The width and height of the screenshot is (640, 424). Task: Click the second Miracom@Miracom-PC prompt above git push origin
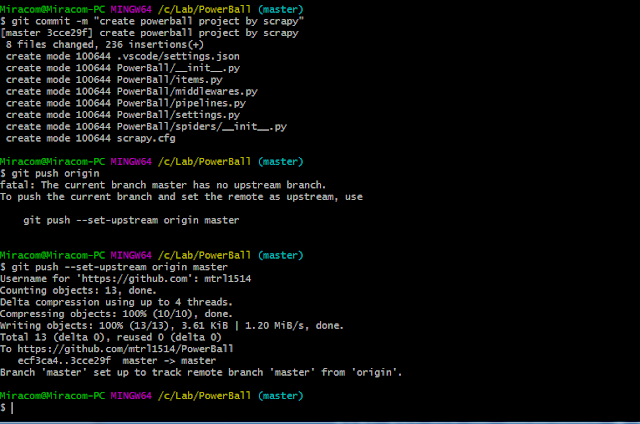click(151, 162)
